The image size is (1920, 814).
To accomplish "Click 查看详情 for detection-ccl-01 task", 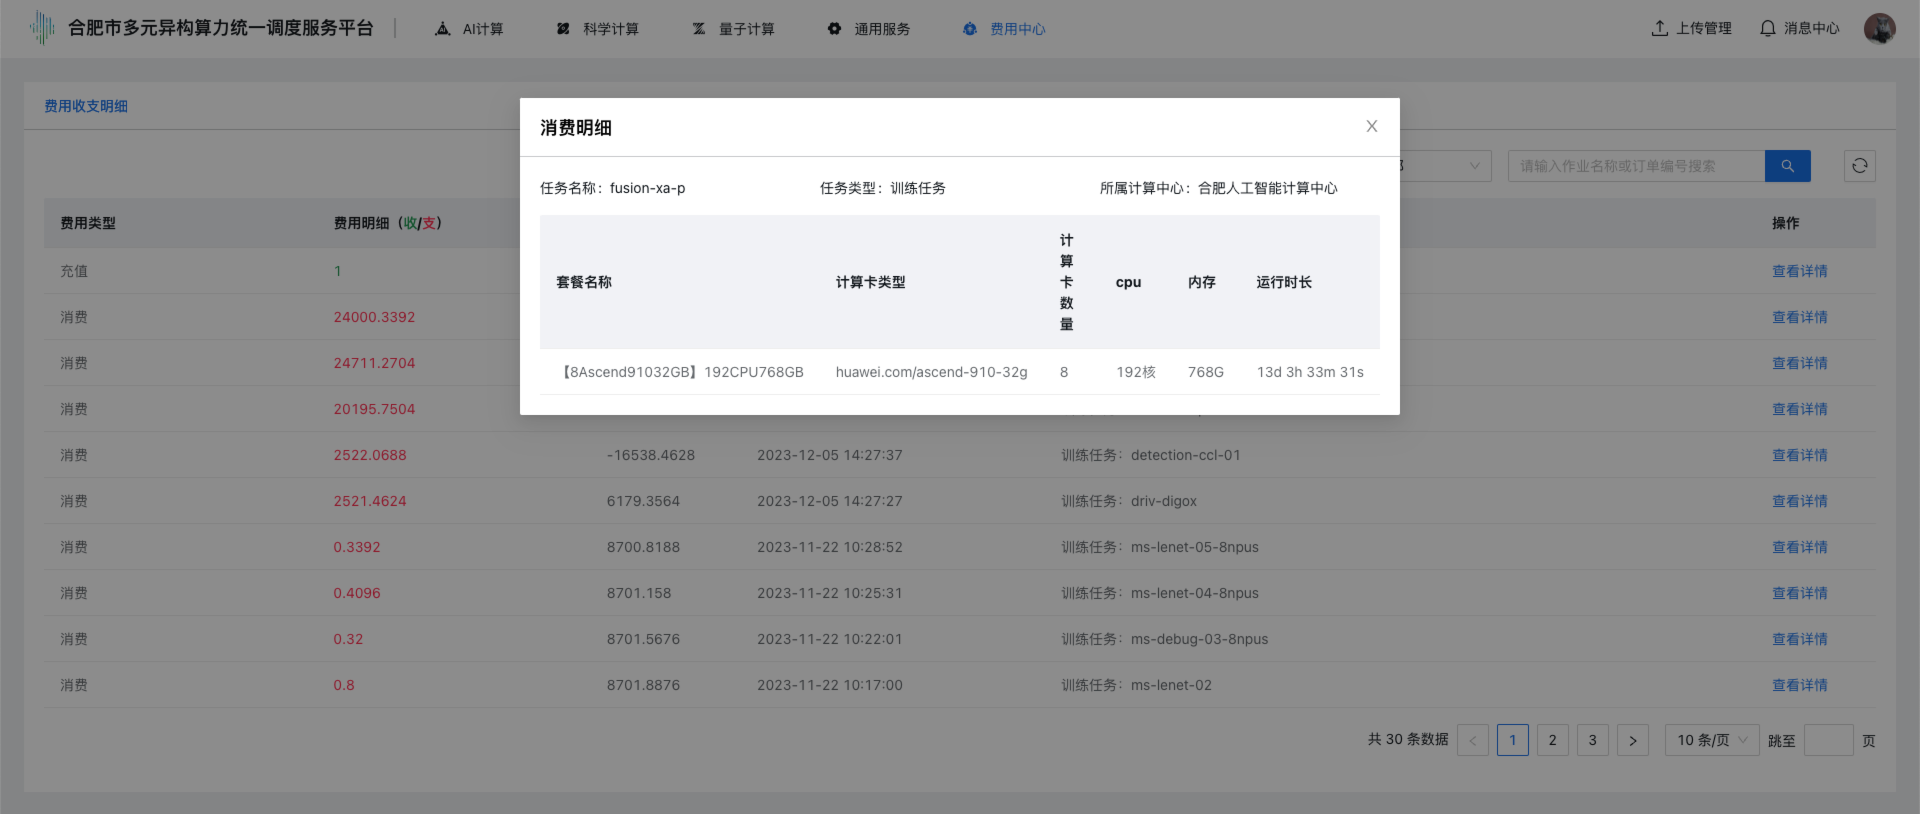I will click(x=1799, y=455).
